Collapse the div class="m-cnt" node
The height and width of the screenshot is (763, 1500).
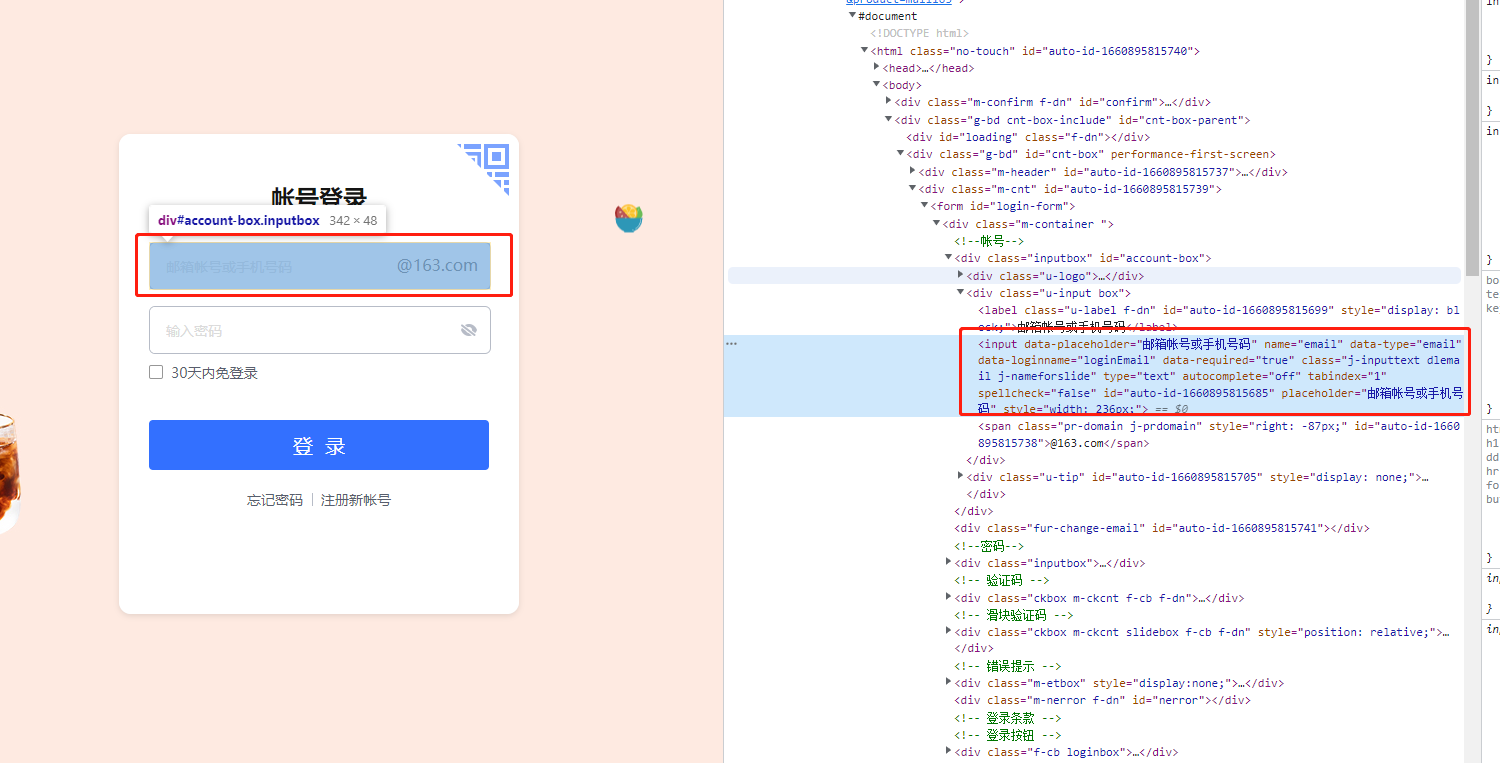pyautogui.click(x=913, y=188)
